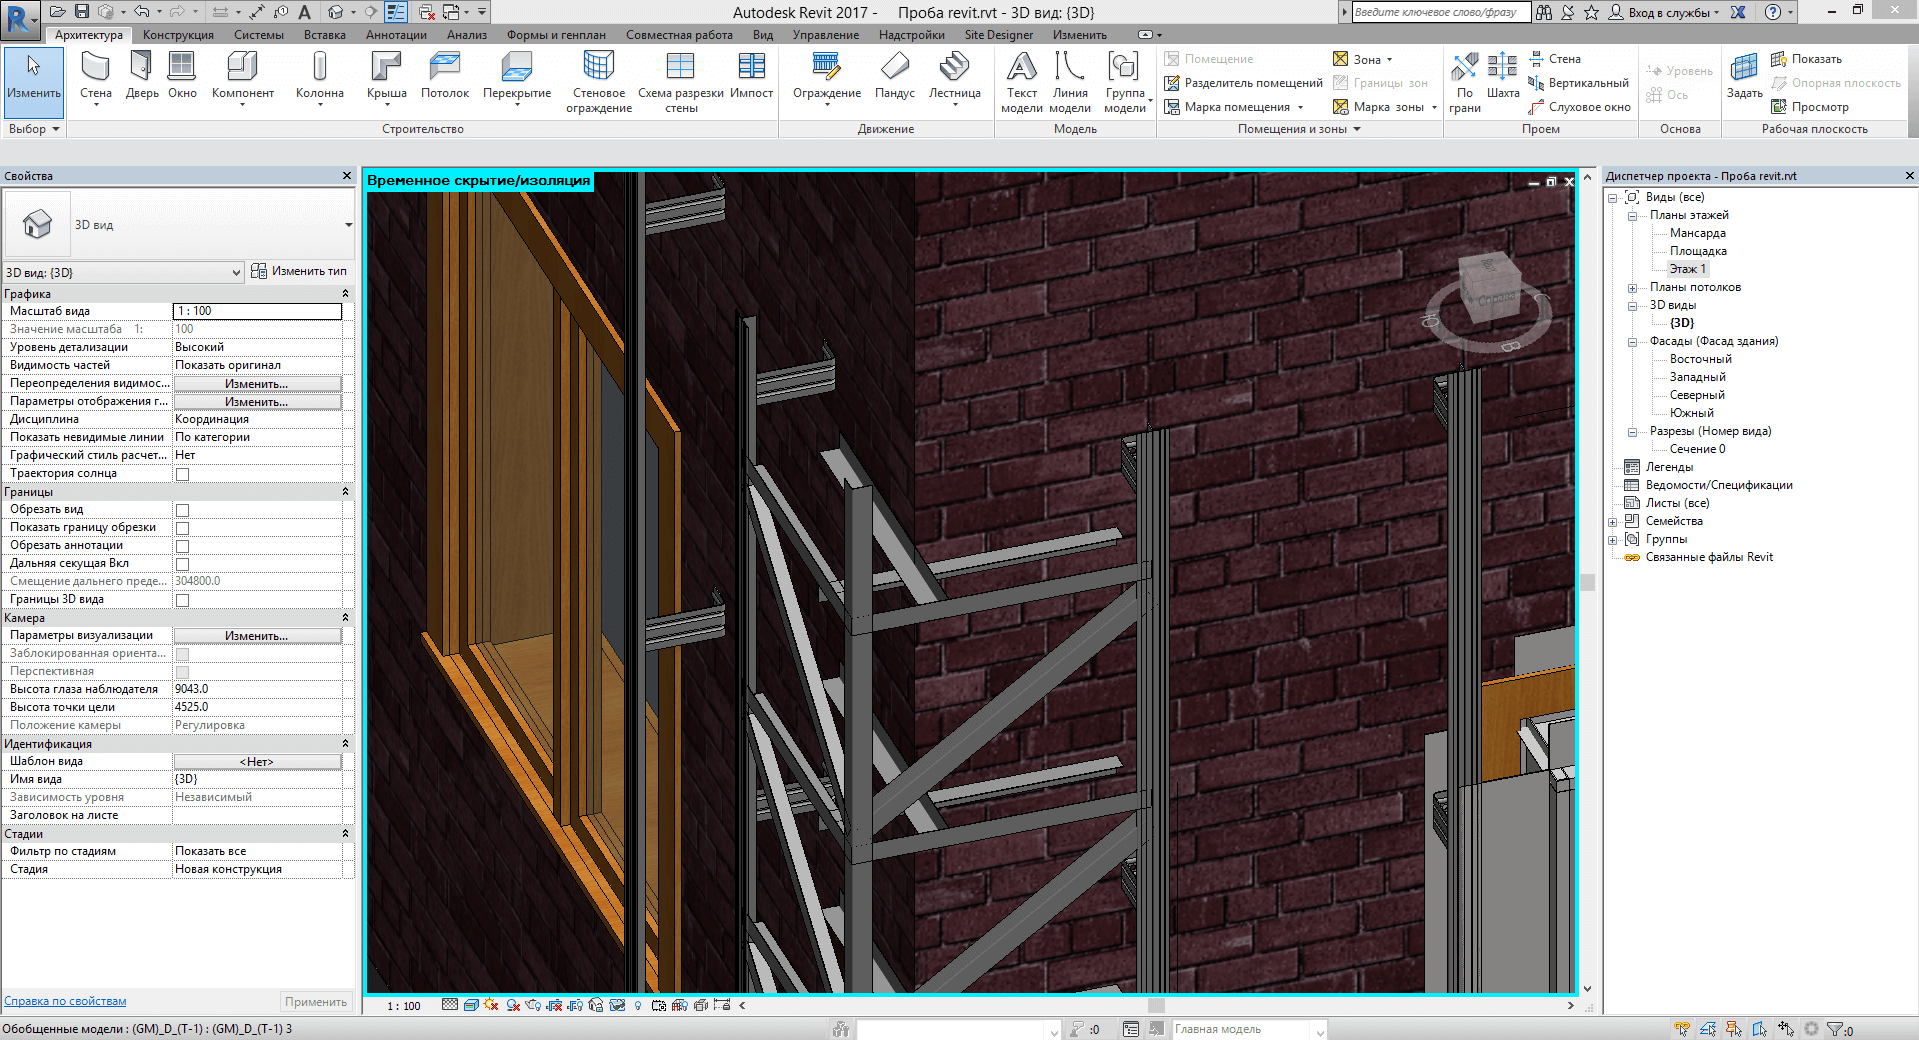Check the Границы 3D вида checkbox
The height and width of the screenshot is (1040, 1919).
[x=182, y=600]
